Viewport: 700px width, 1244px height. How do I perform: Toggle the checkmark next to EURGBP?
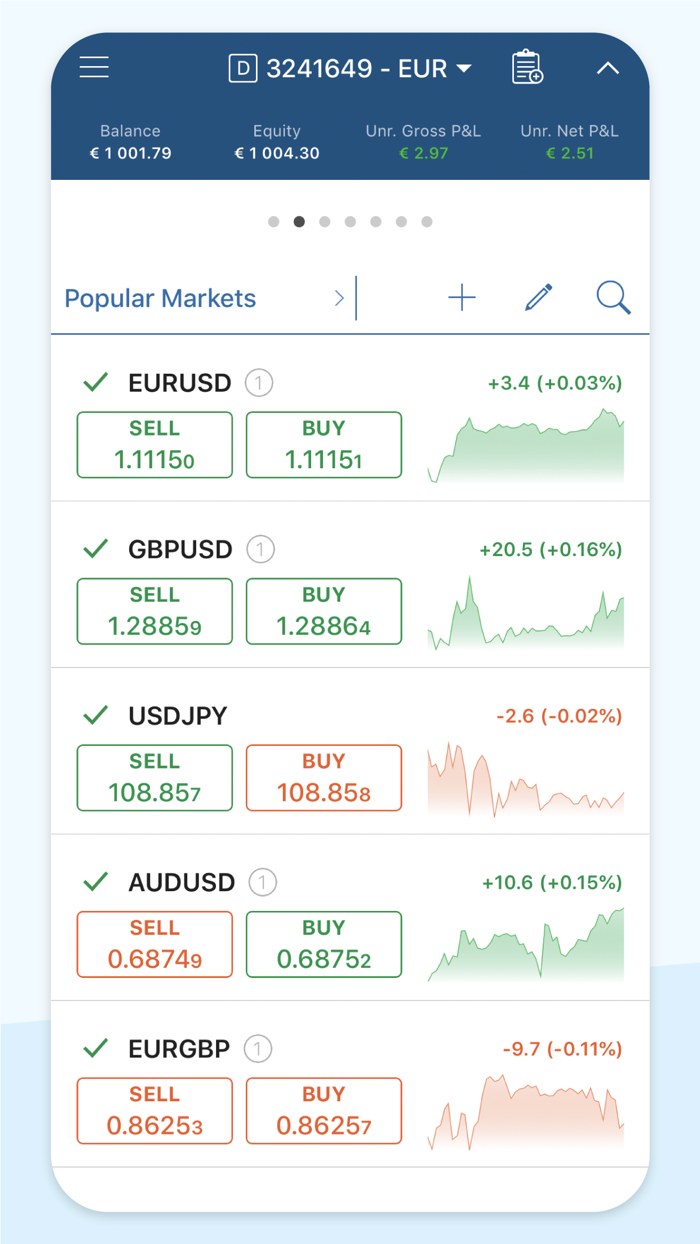96,1047
